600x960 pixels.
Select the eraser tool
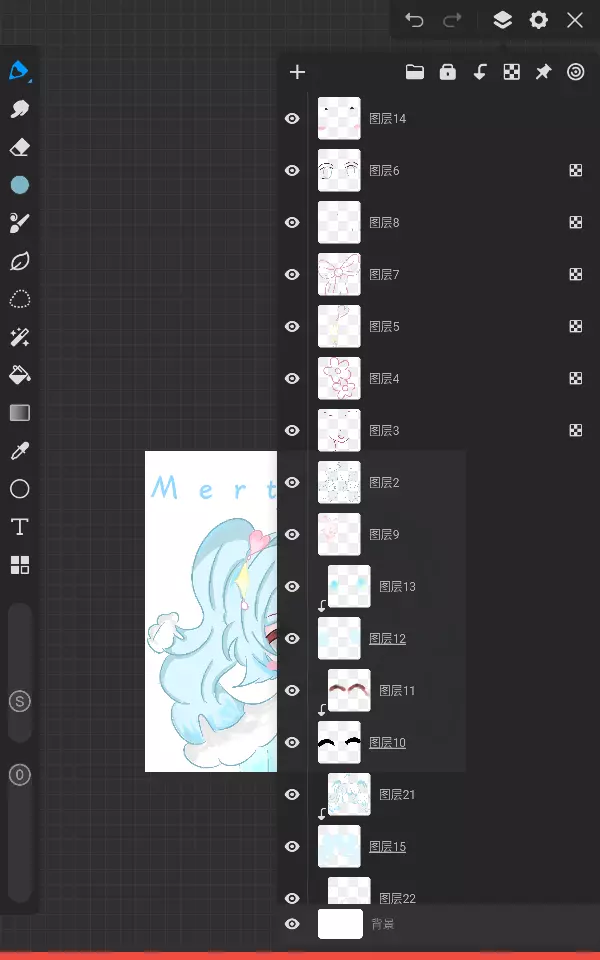[20, 147]
